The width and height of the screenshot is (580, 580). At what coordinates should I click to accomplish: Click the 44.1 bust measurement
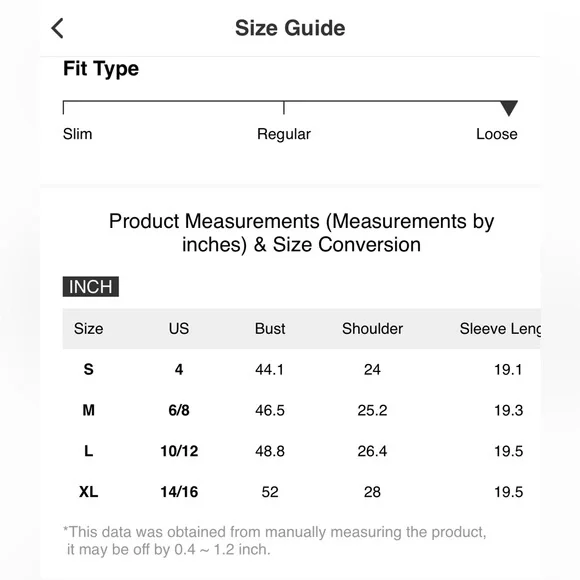270,370
